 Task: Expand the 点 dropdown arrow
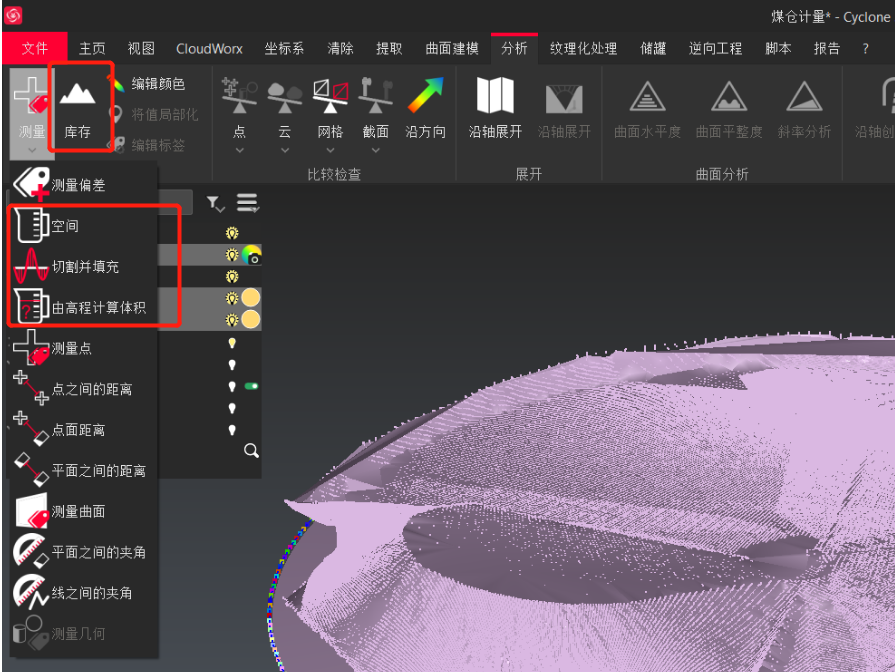pos(240,150)
